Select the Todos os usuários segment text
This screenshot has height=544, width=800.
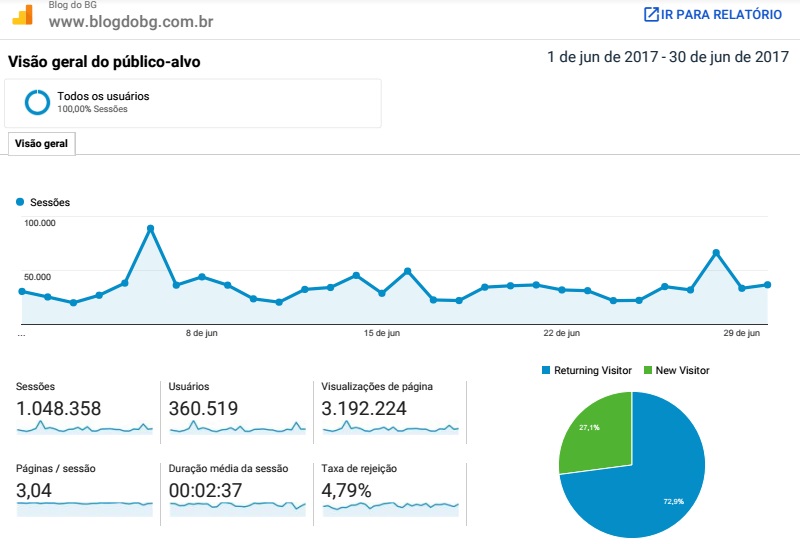click(x=103, y=96)
